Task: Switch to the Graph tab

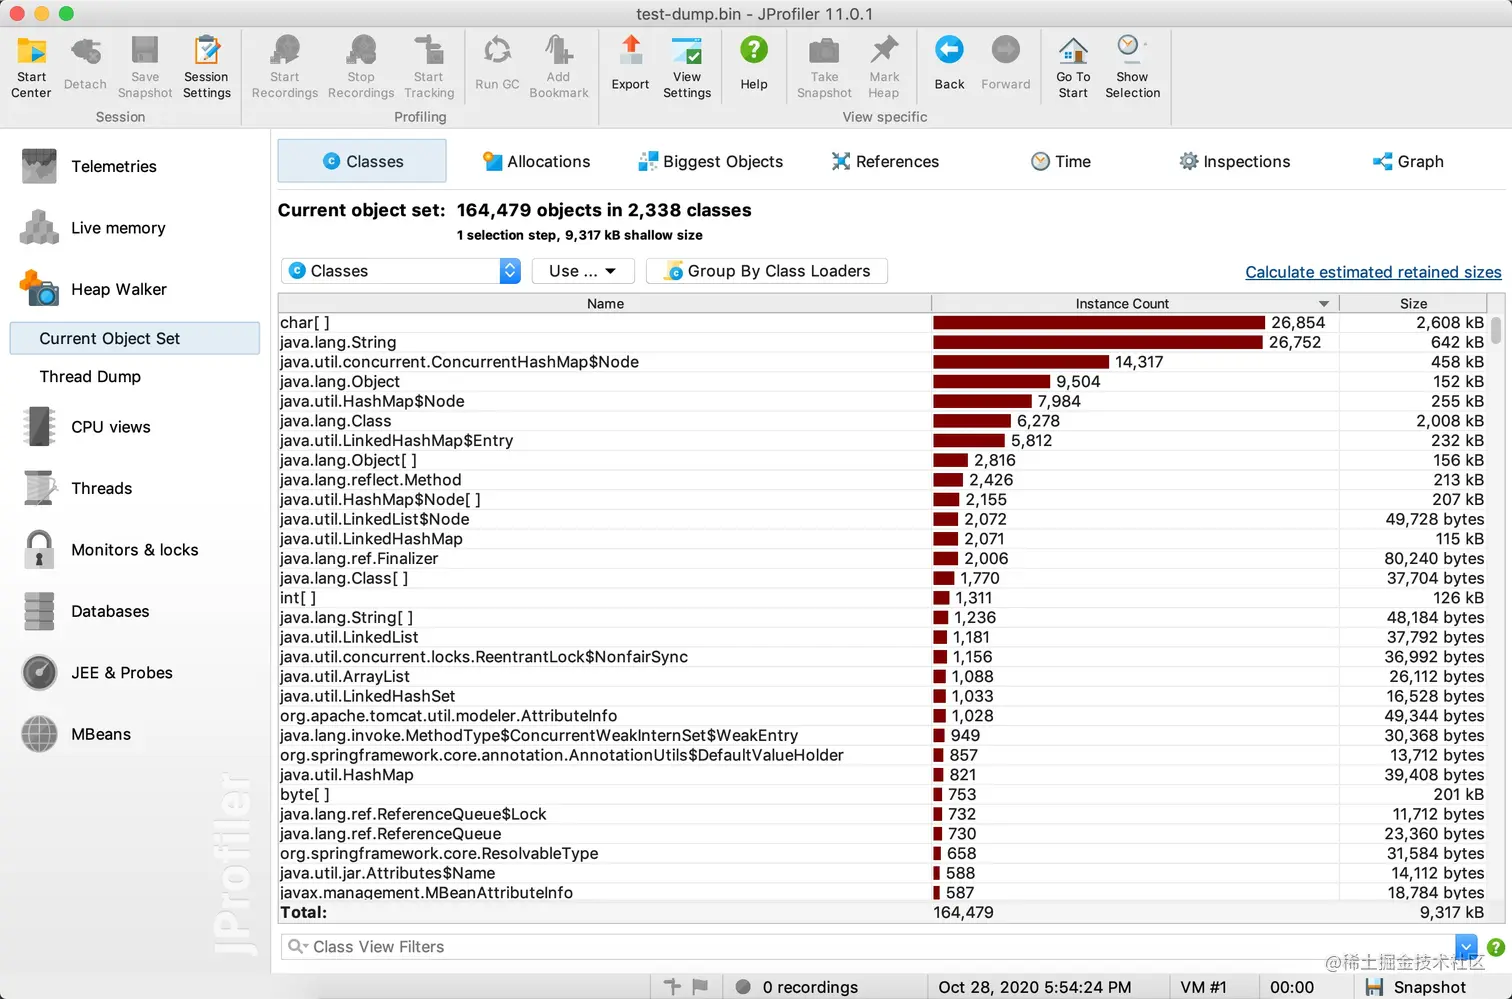Action: (1408, 161)
